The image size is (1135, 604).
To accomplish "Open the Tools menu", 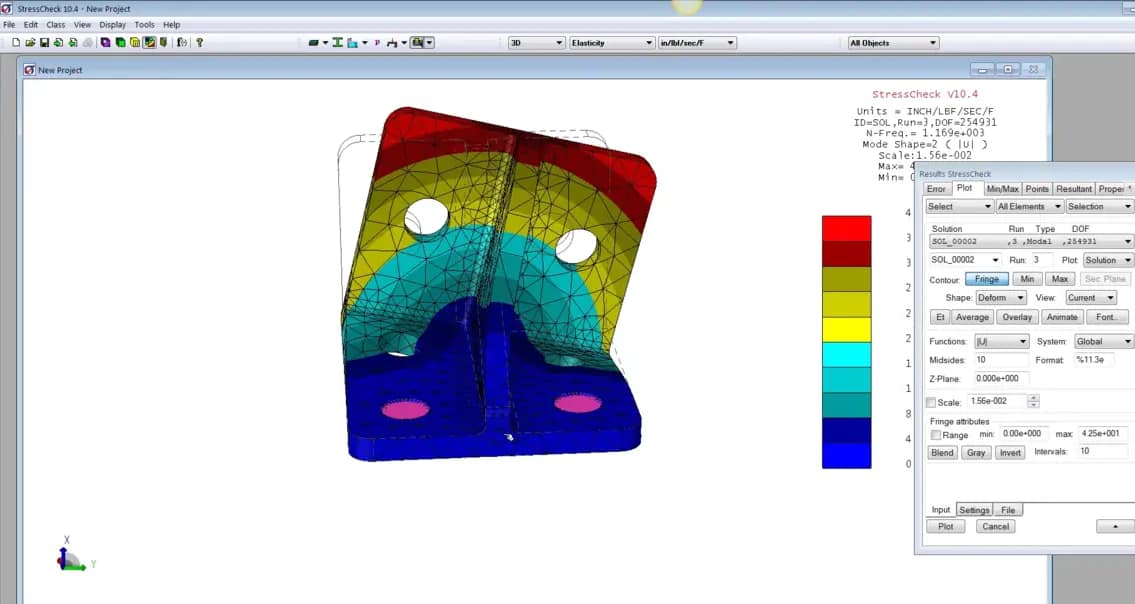I will pos(144,24).
